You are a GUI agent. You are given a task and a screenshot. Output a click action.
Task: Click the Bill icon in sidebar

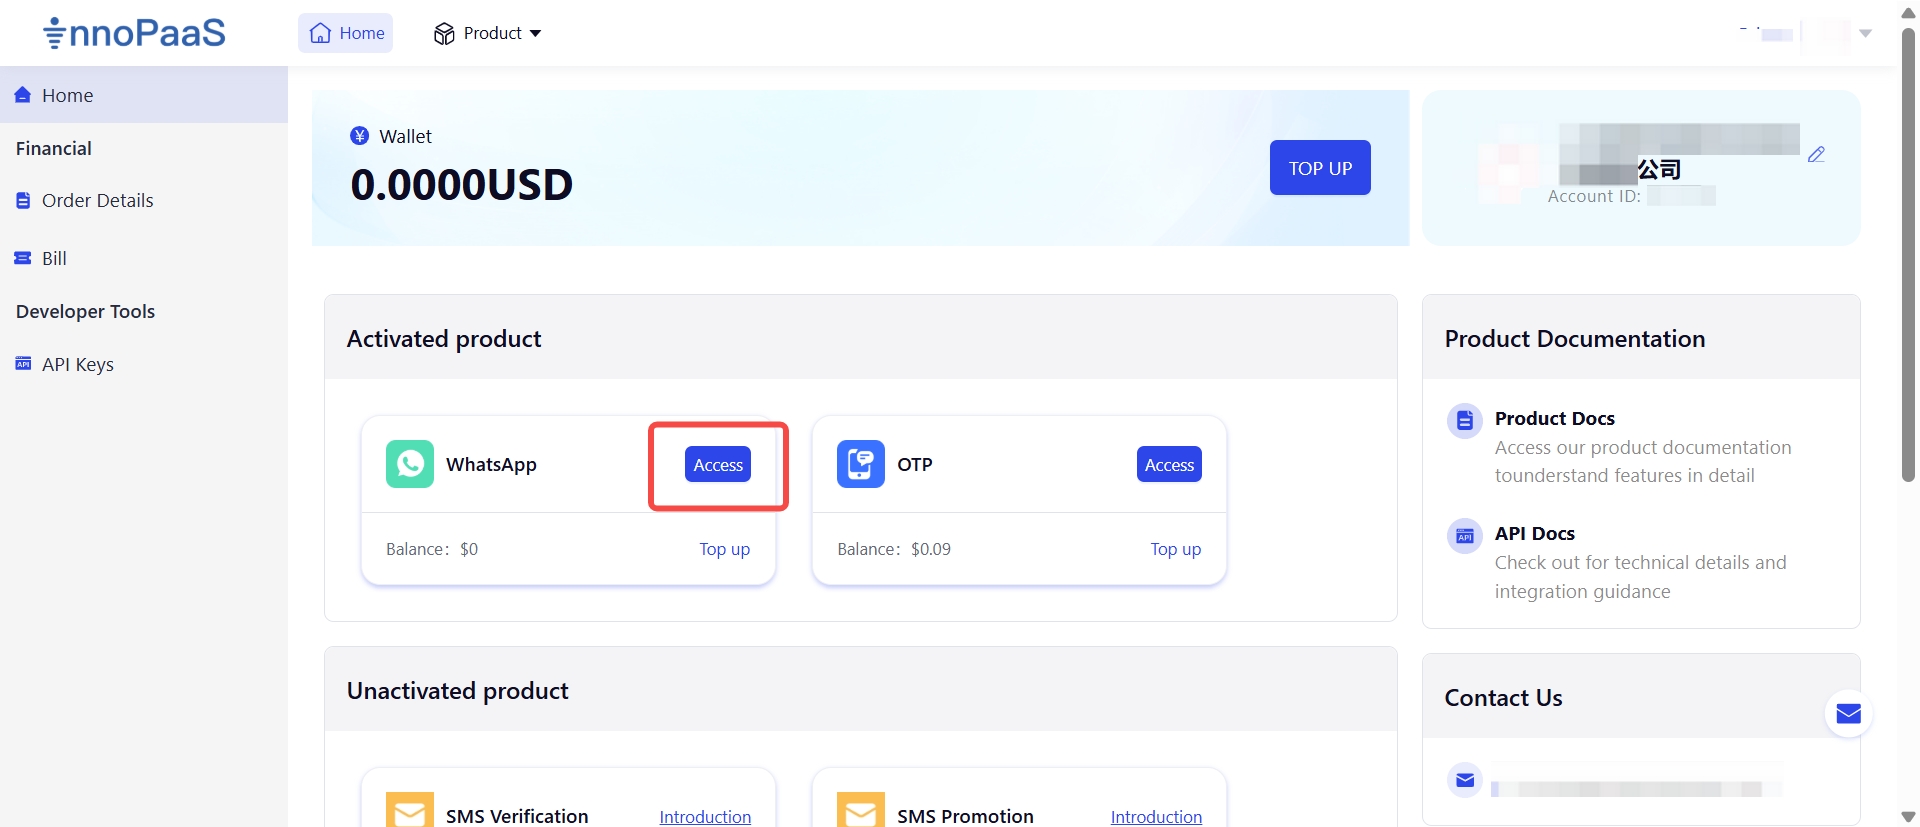pyautogui.click(x=23, y=258)
